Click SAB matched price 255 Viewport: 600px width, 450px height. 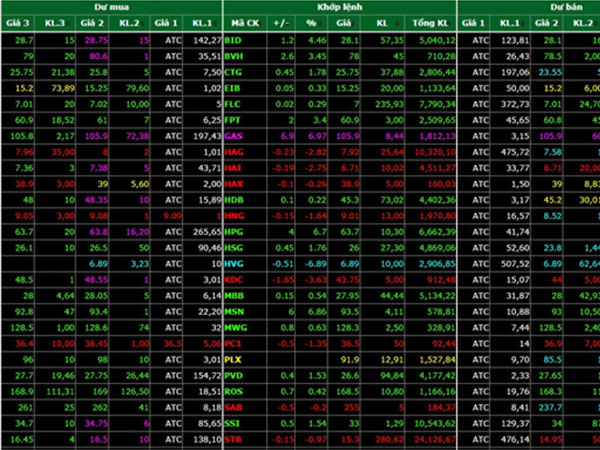point(352,408)
